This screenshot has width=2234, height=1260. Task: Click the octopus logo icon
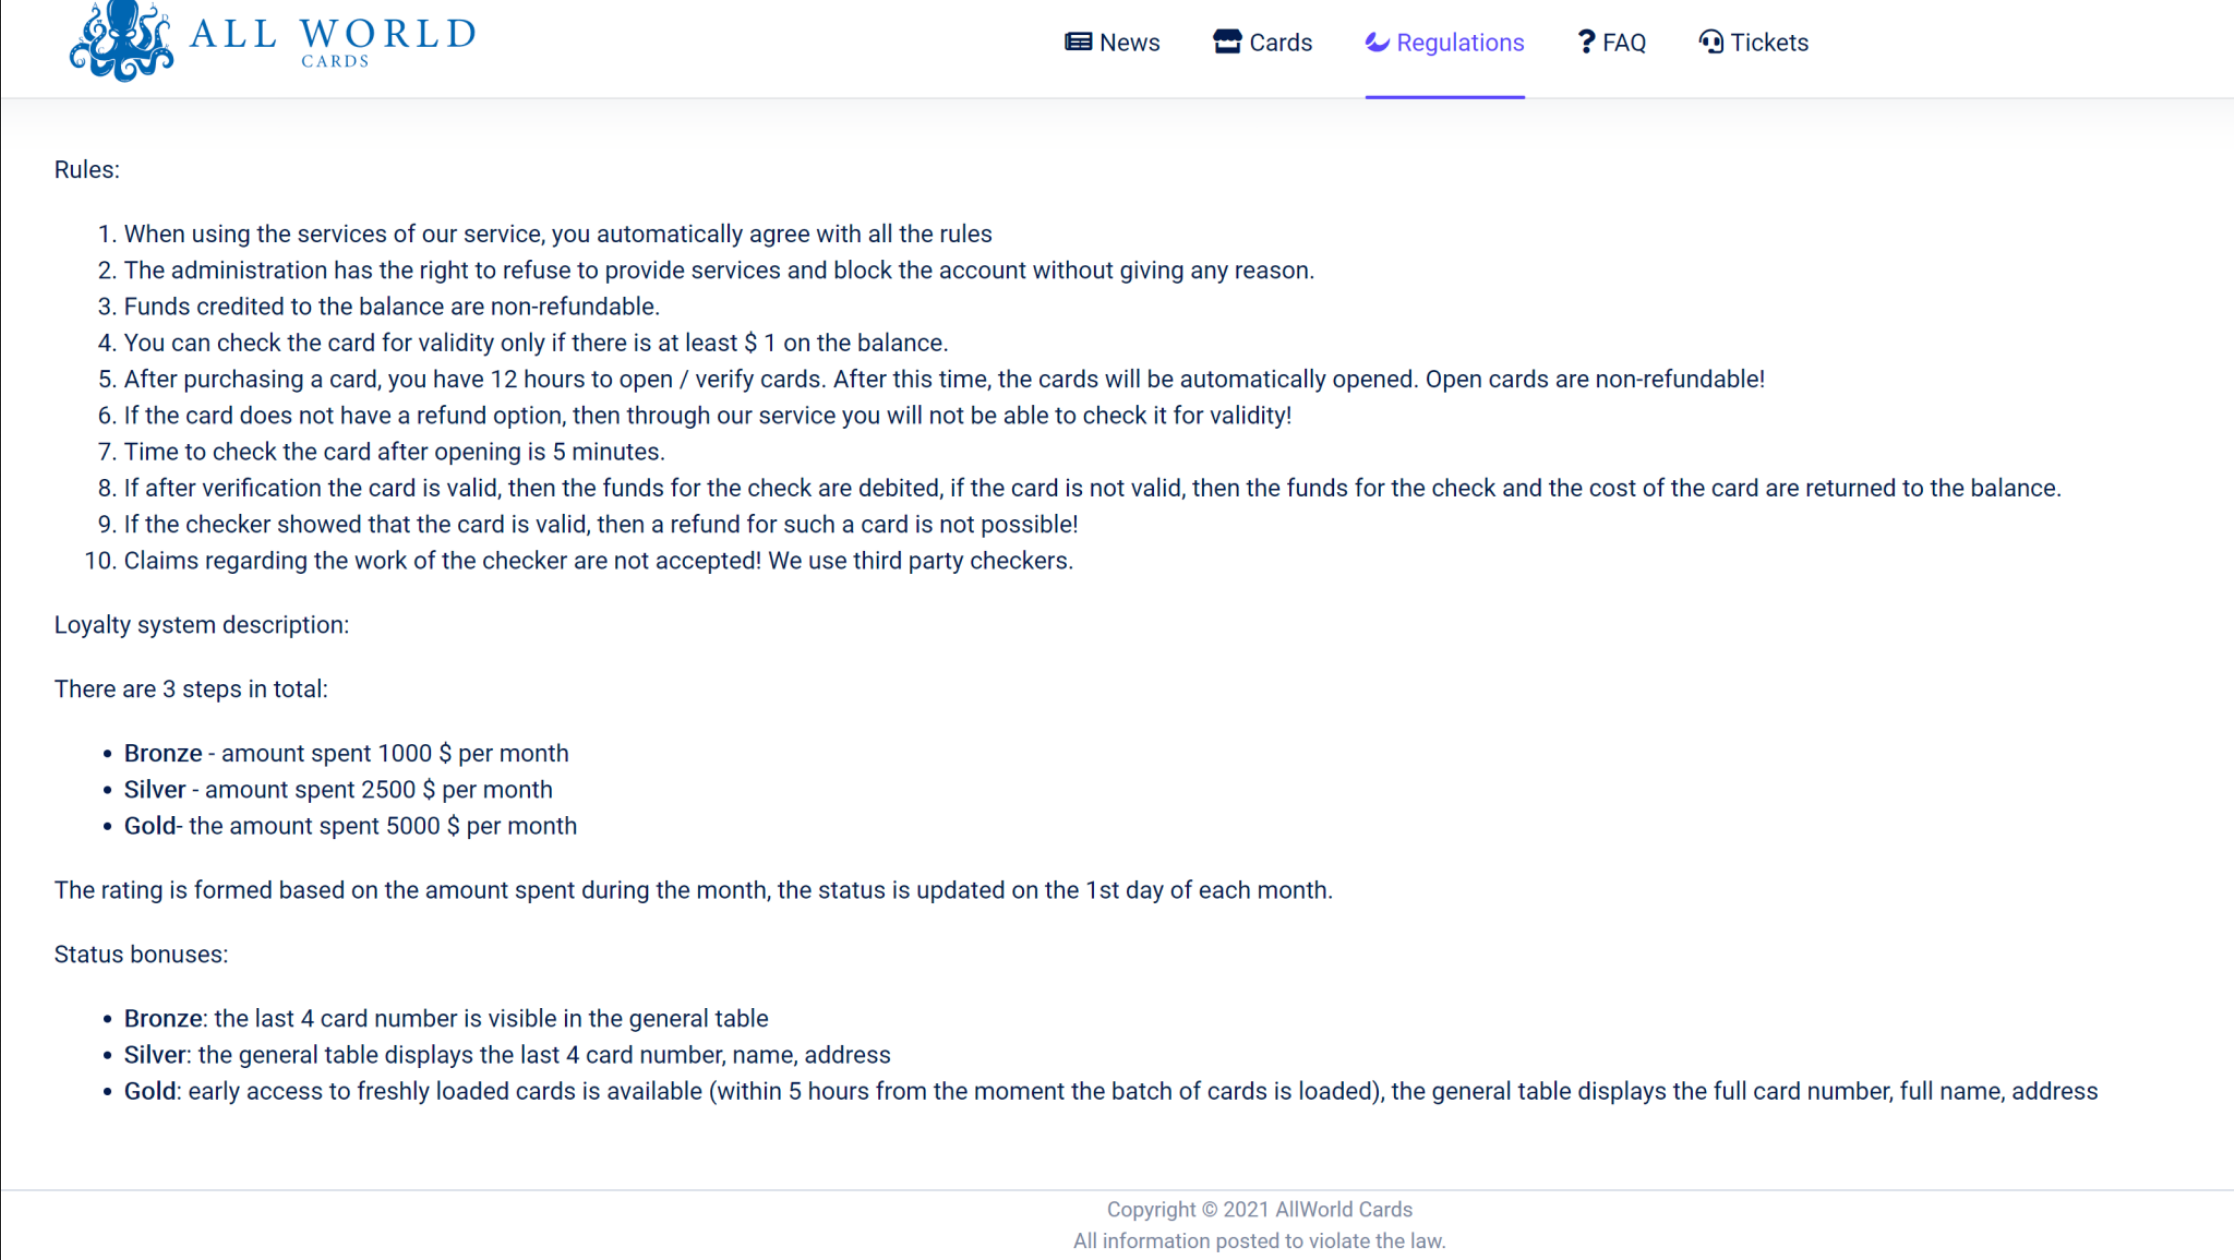(x=121, y=41)
